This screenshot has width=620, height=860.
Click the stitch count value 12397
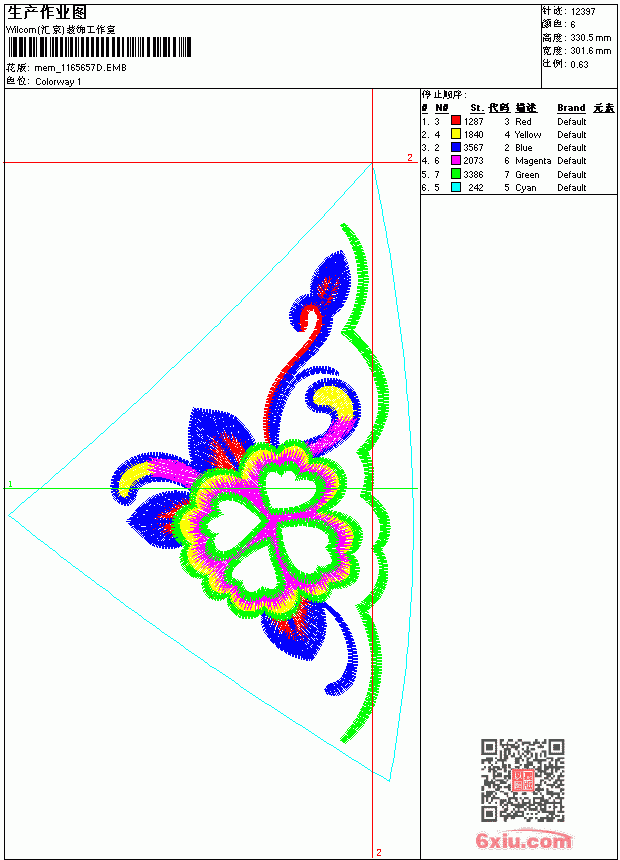click(583, 12)
